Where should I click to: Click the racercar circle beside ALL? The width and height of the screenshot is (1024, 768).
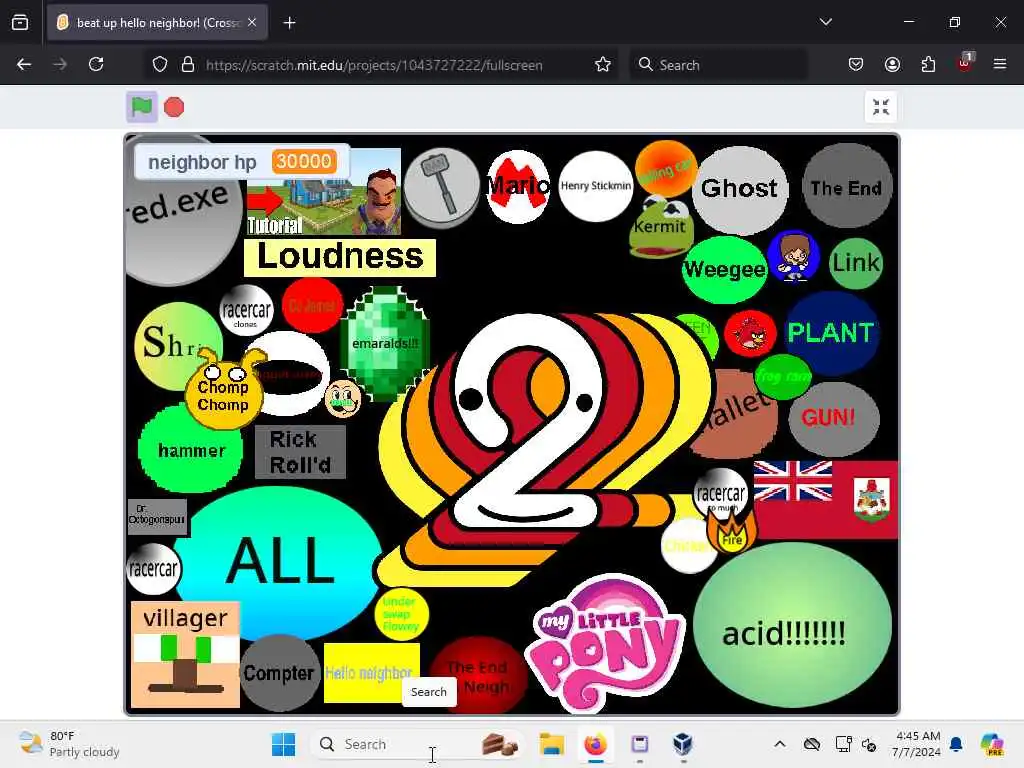pyautogui.click(x=153, y=569)
